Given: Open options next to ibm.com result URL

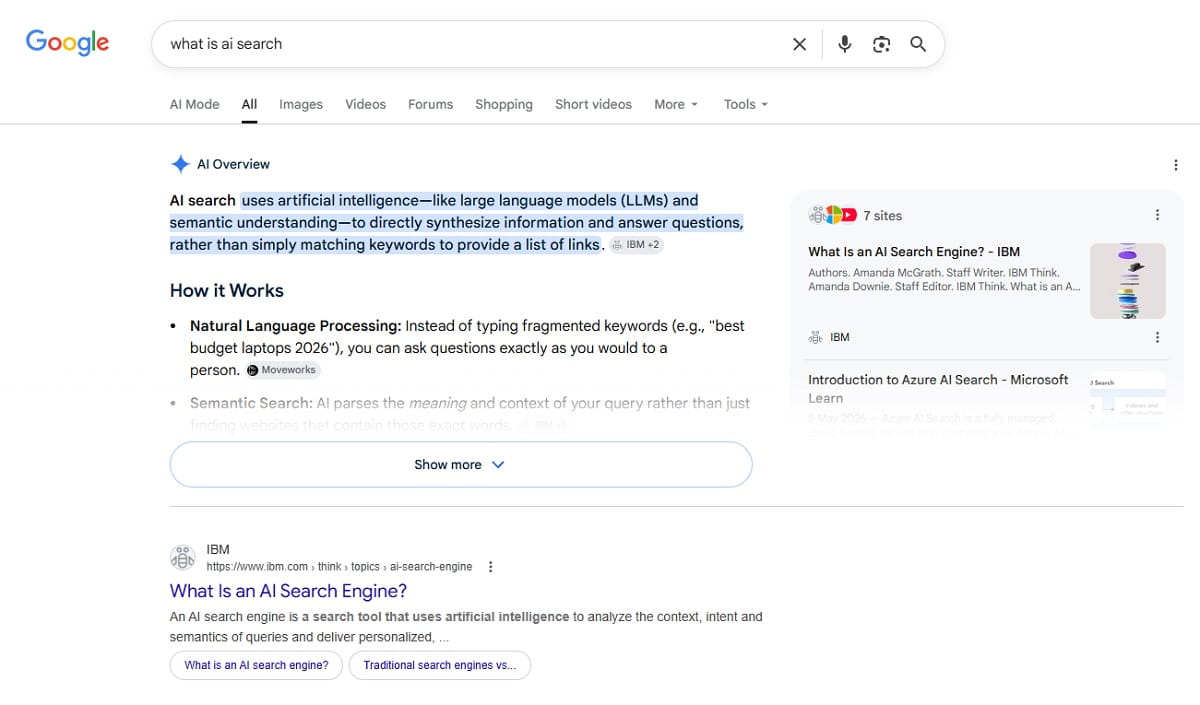Looking at the screenshot, I should (x=490, y=567).
